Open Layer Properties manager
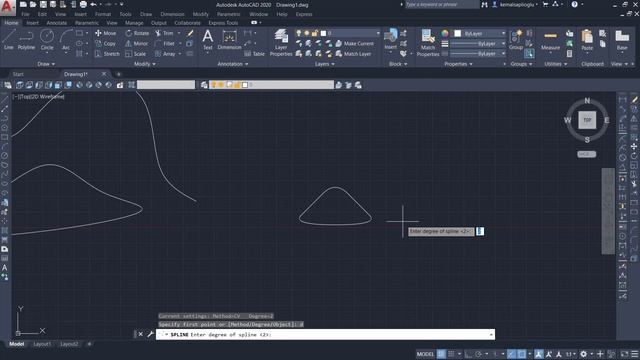The image size is (640, 360). coord(281,42)
